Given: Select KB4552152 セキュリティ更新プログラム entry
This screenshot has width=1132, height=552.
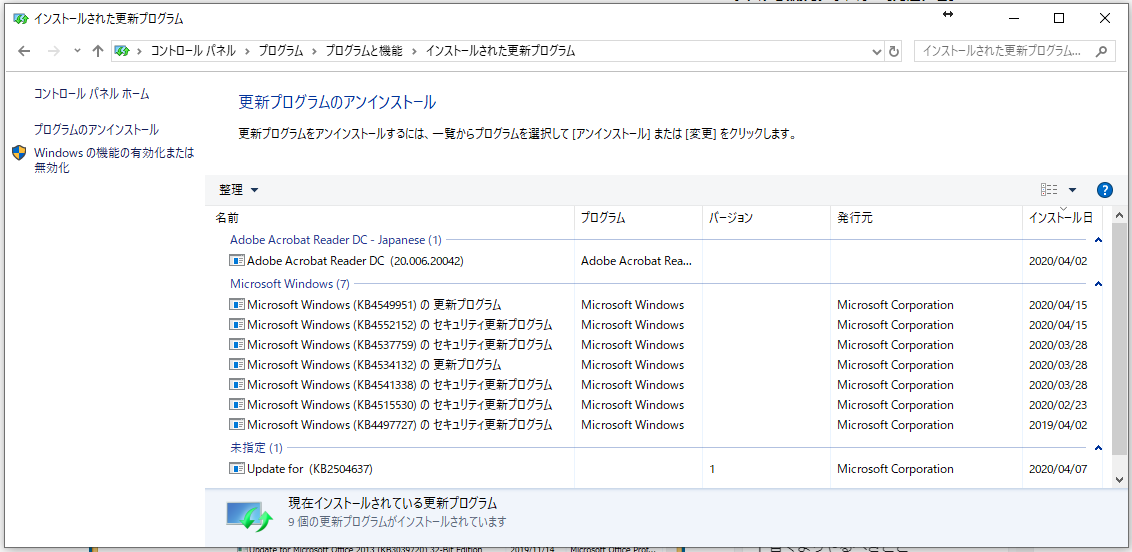Looking at the screenshot, I should pyautogui.click(x=399, y=325).
